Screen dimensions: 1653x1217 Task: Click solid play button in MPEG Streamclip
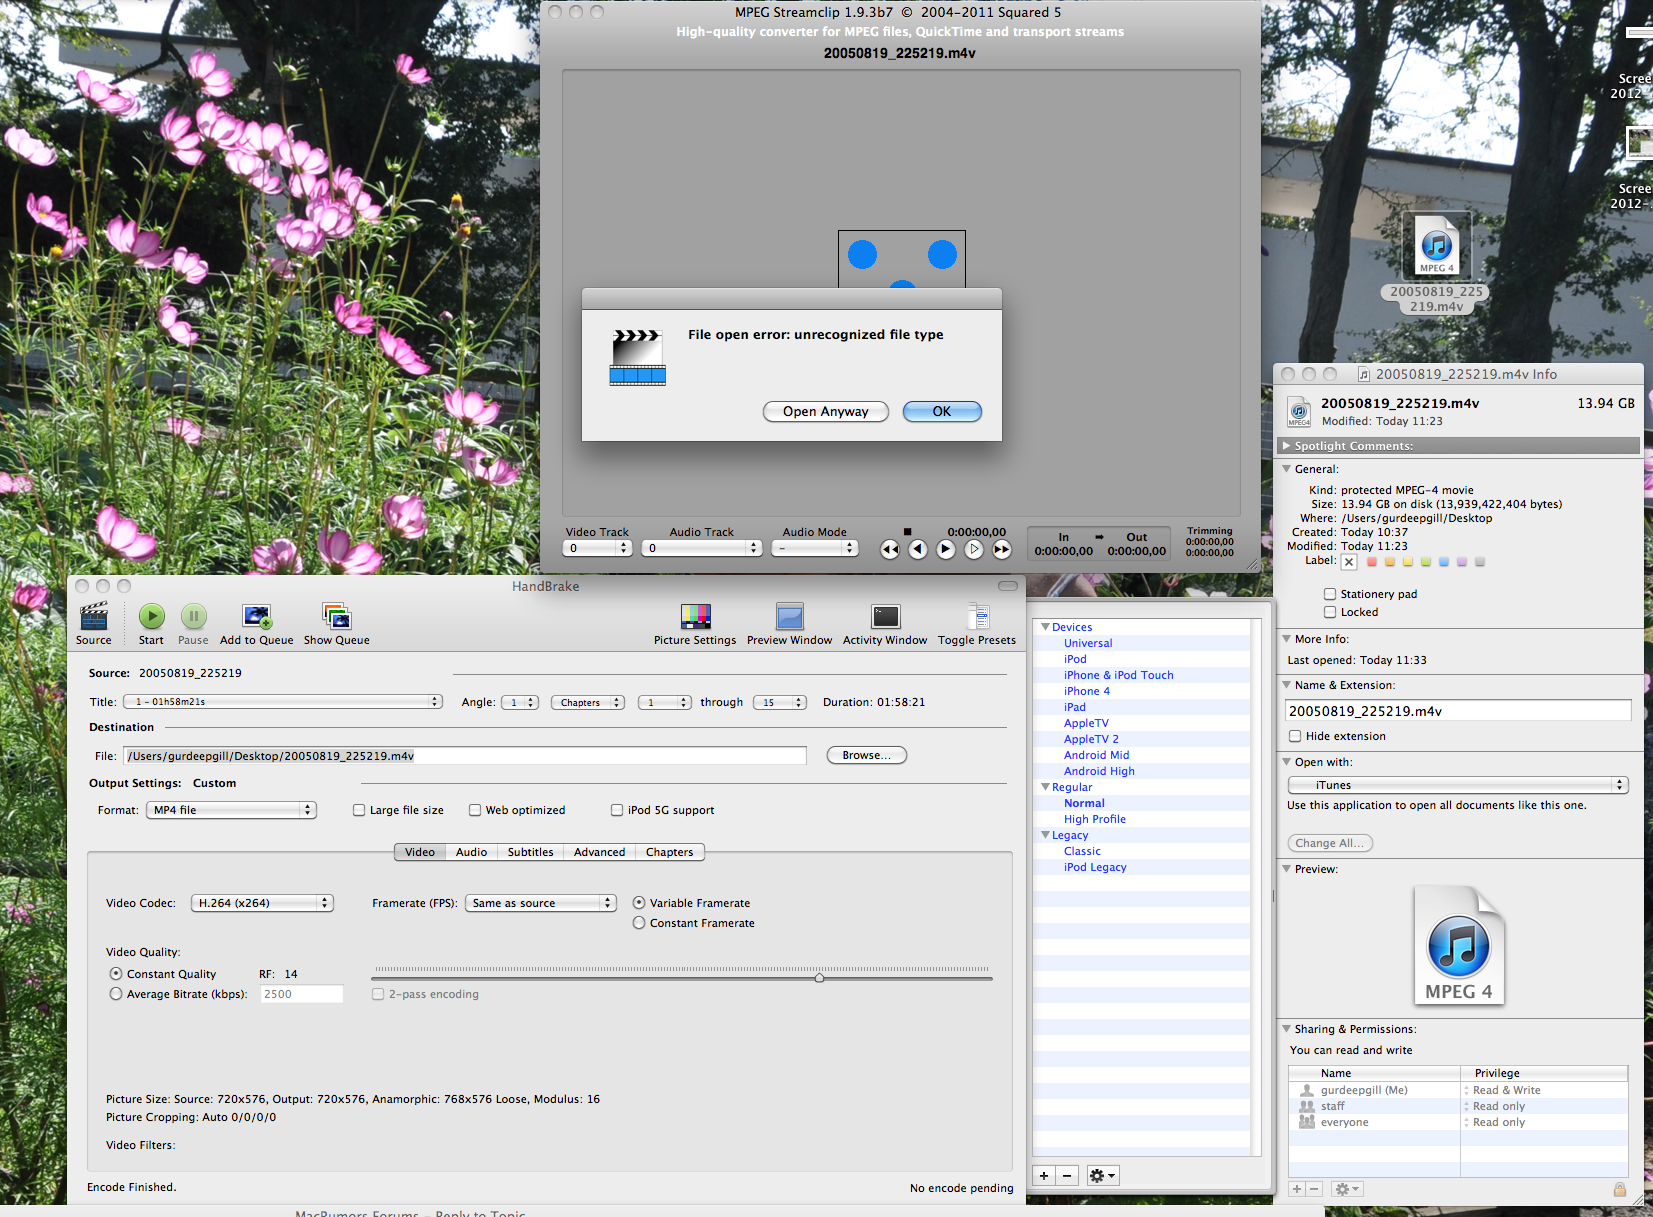[946, 549]
